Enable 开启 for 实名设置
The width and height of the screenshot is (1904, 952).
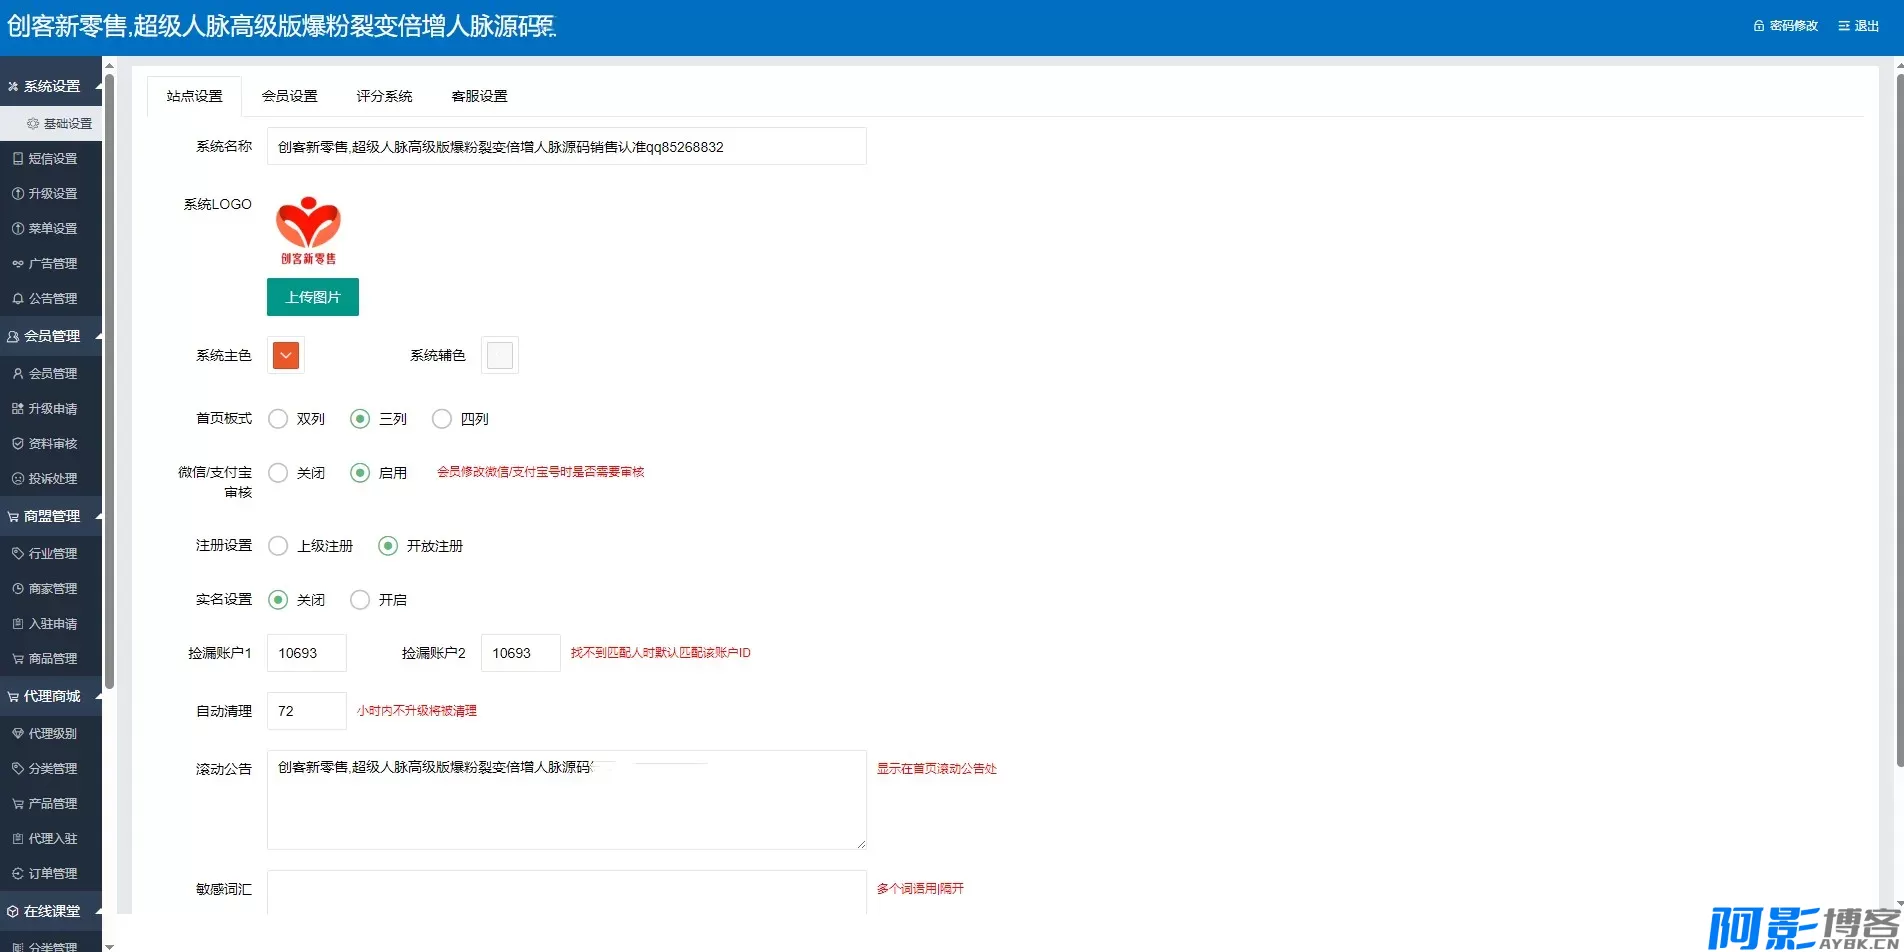pyautogui.click(x=360, y=600)
